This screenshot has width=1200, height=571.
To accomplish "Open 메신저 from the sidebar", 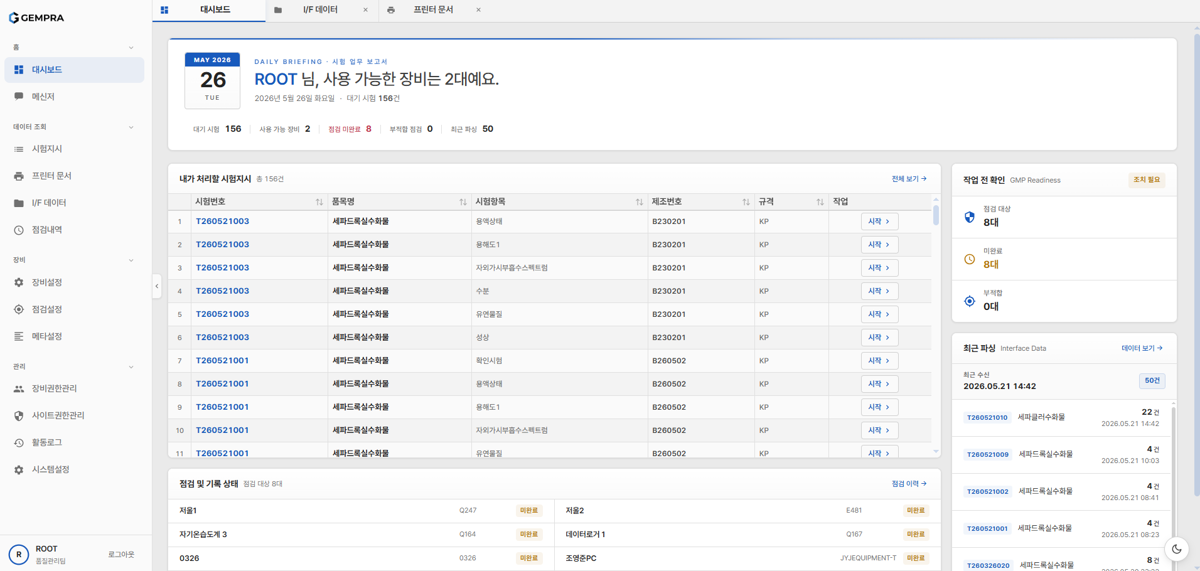I will 74,97.
